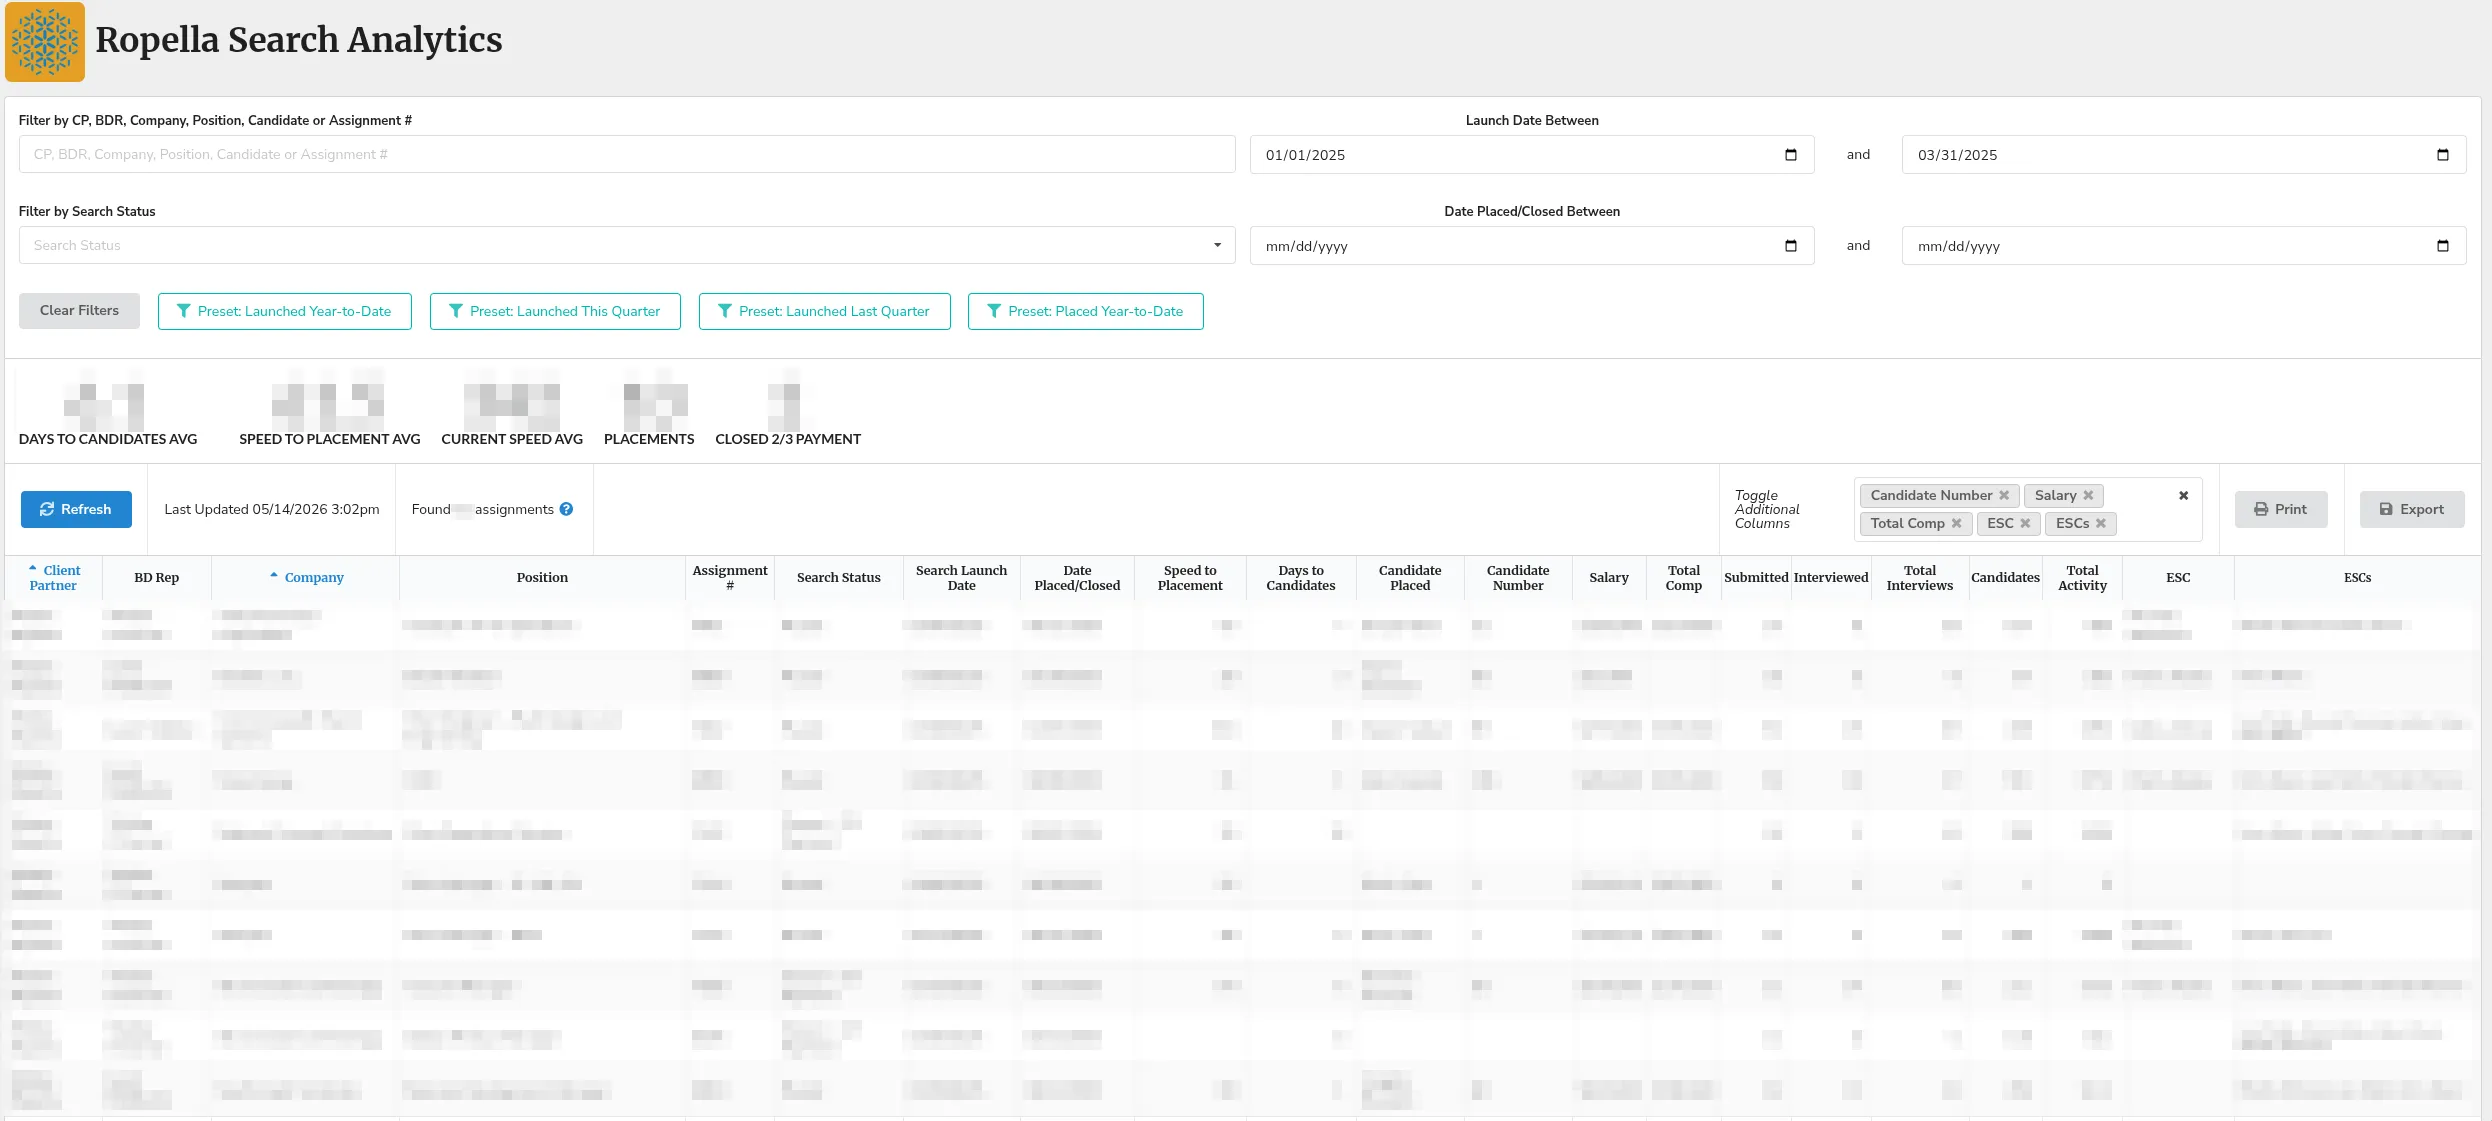
Task: Sort by Interviewed column header
Action: point(1831,578)
